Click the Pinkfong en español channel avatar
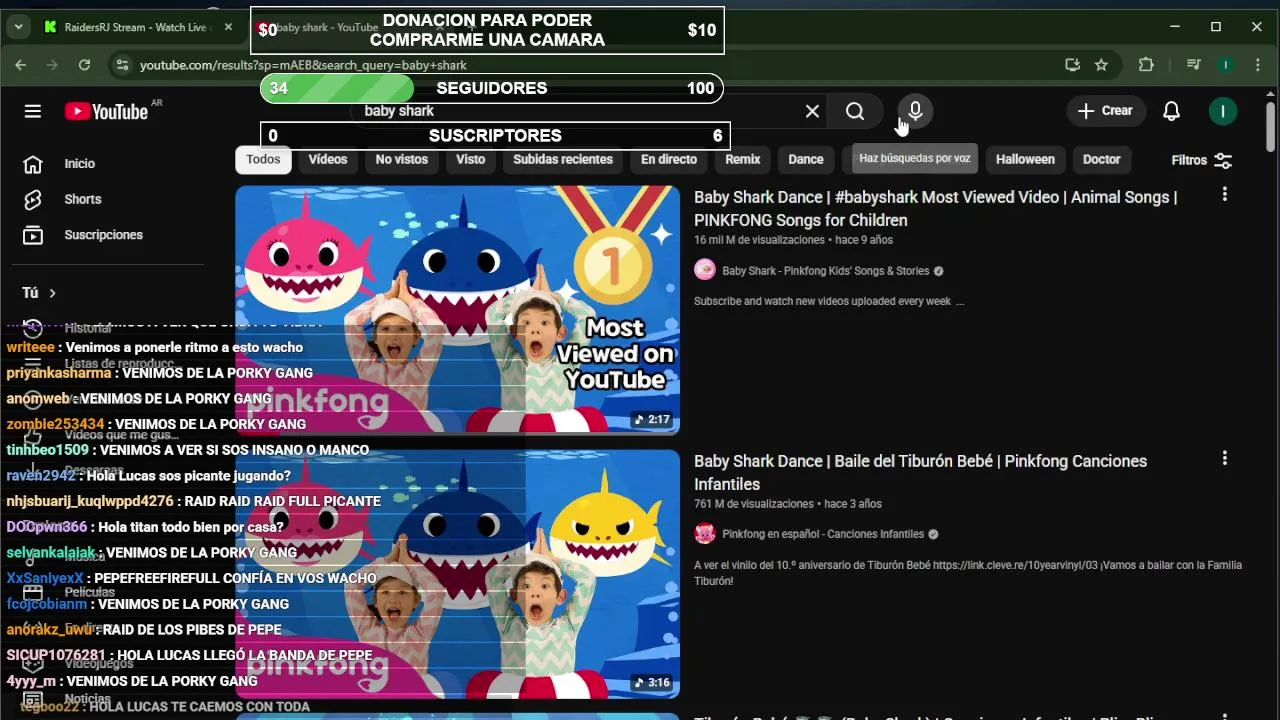The height and width of the screenshot is (720, 1280). tap(705, 534)
